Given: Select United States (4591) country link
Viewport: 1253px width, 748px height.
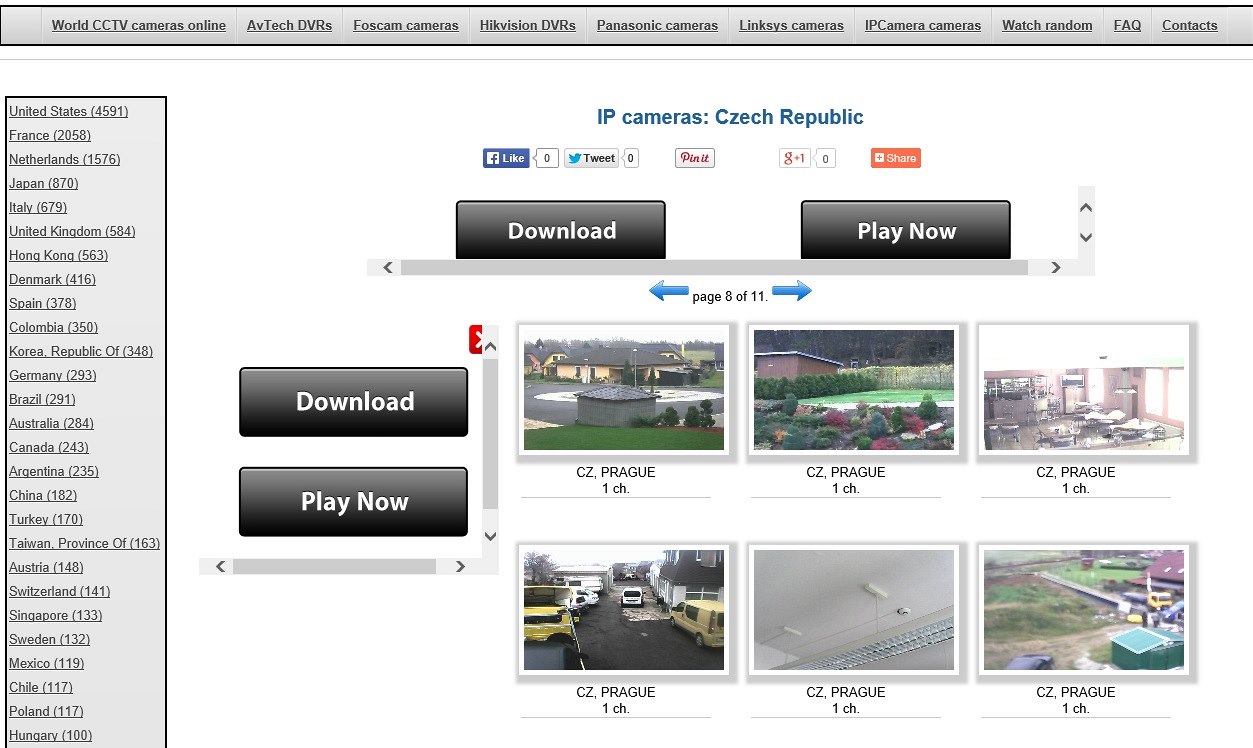Looking at the screenshot, I should 68,112.
